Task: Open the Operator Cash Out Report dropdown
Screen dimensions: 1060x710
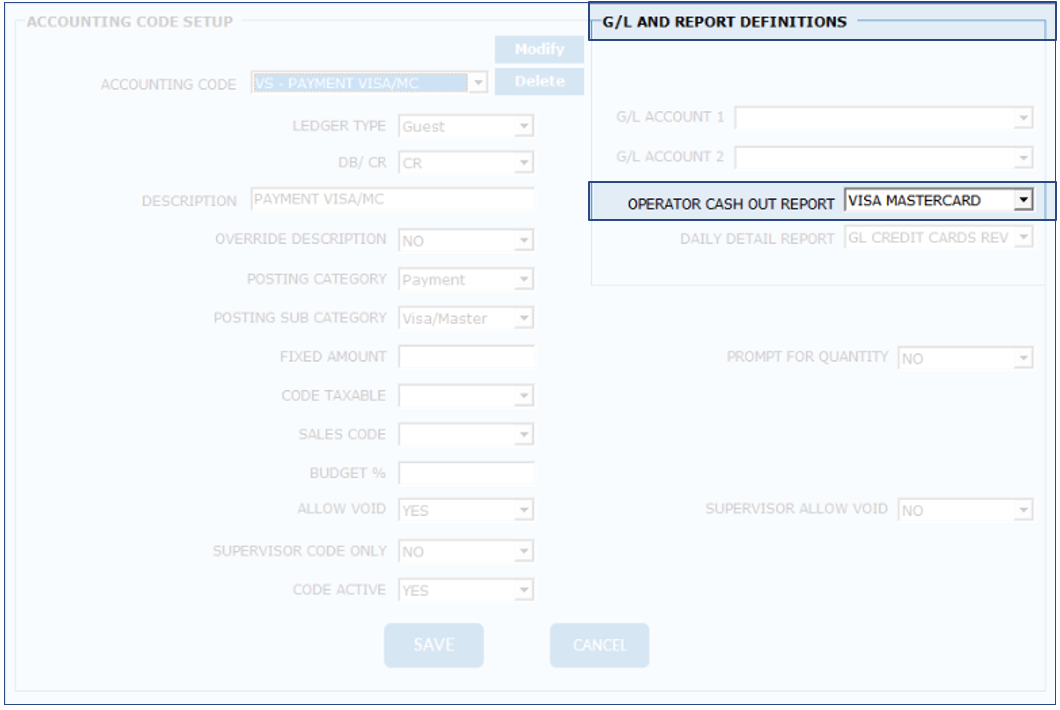Action: coord(1021,200)
